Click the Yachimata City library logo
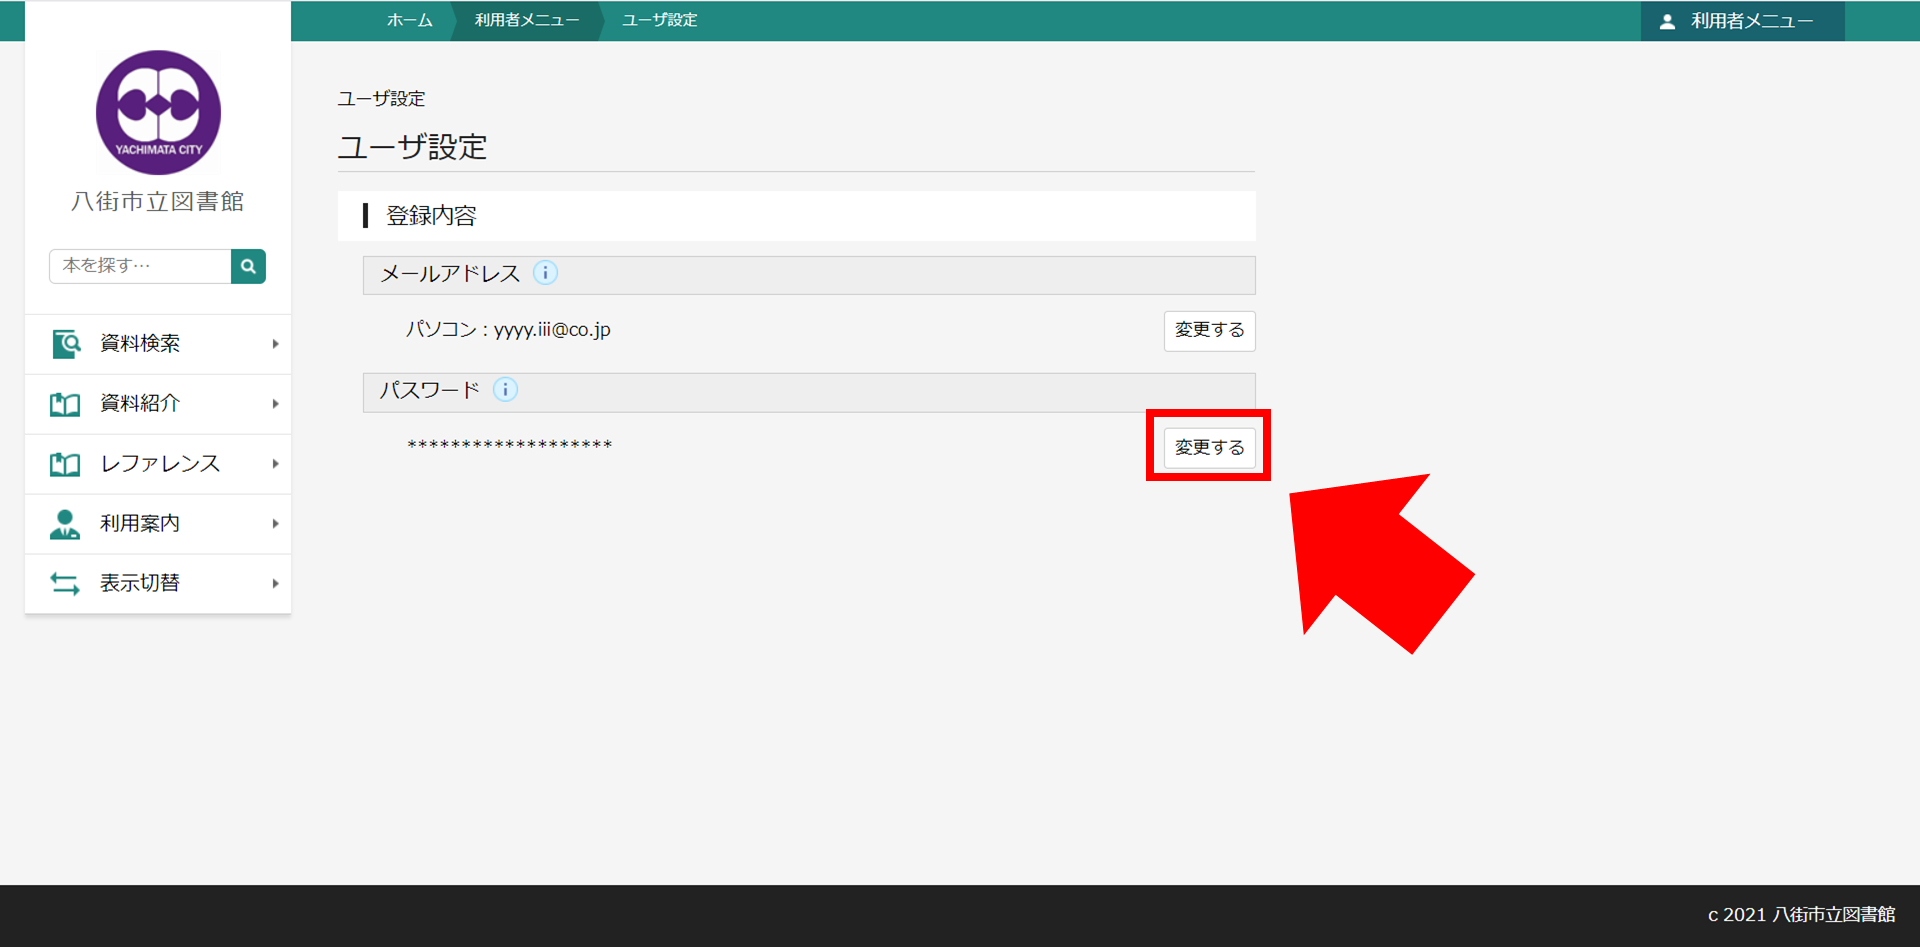This screenshot has width=1920, height=947. pyautogui.click(x=158, y=112)
